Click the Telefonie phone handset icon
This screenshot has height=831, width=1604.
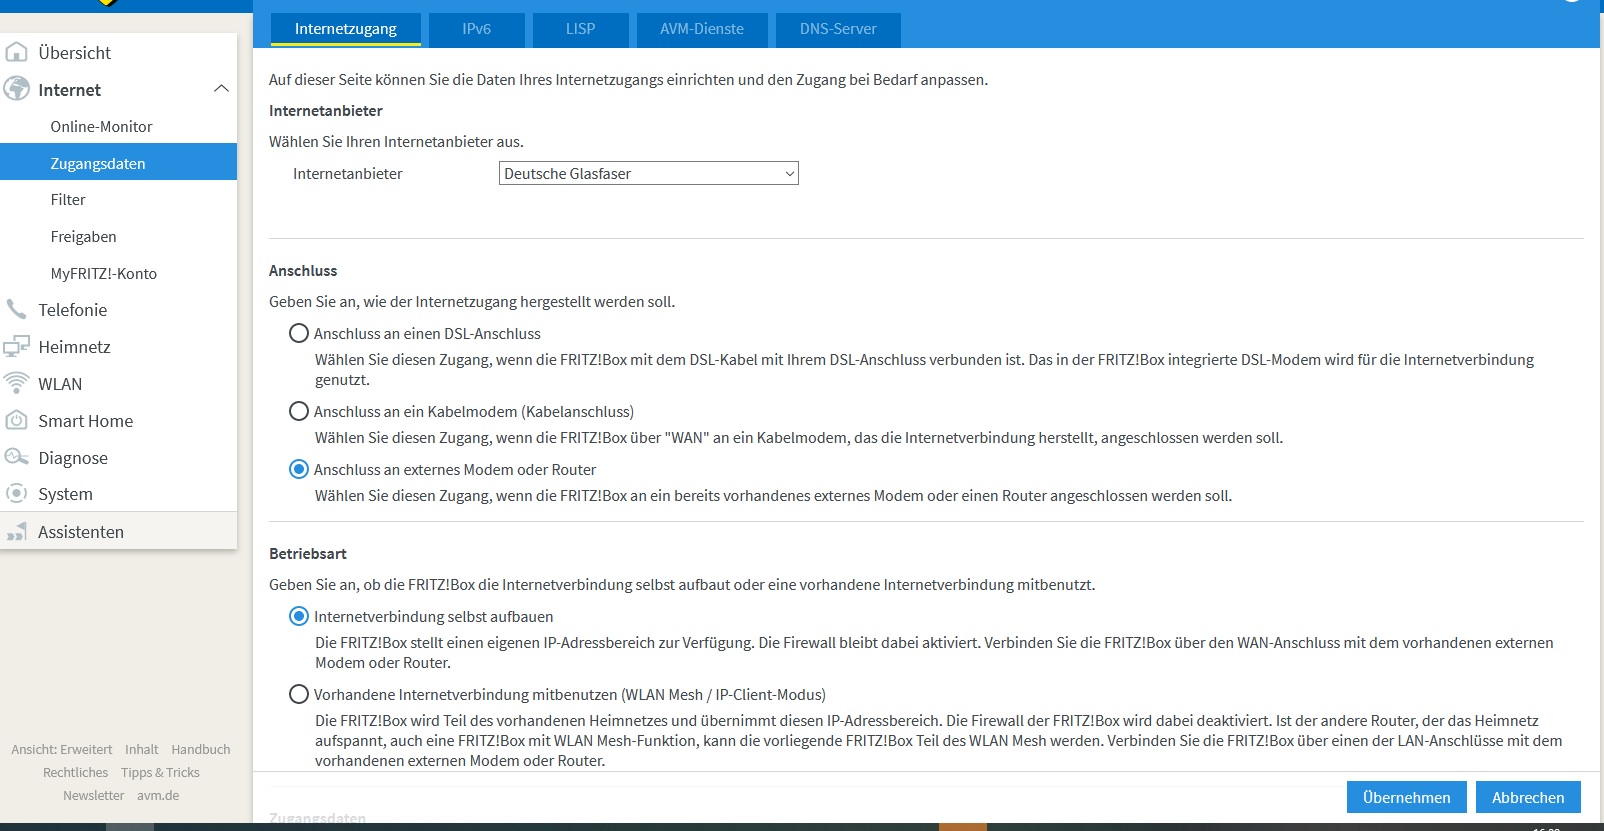pos(16,309)
